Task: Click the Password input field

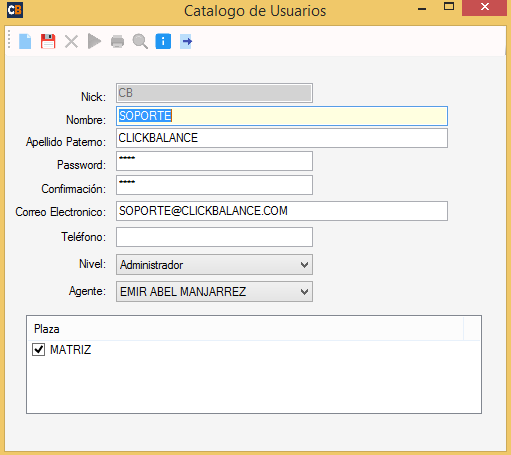Action: (x=214, y=161)
